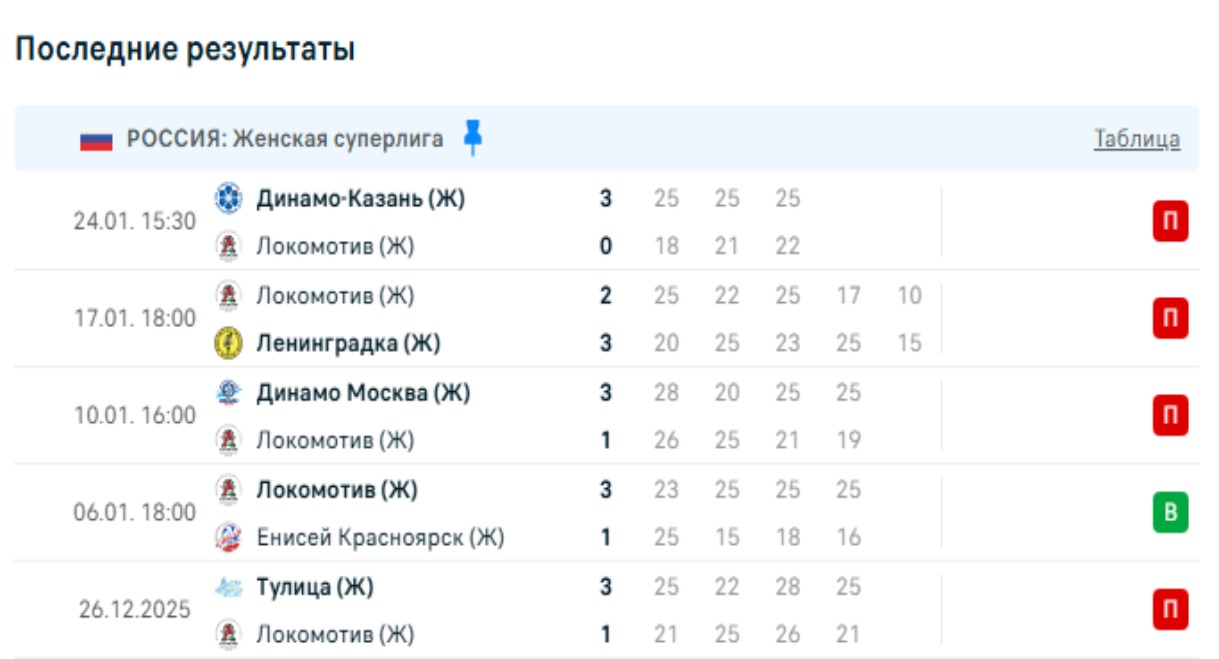Click the Ленинградка team logo
The height and width of the screenshot is (659, 1219).
point(229,343)
